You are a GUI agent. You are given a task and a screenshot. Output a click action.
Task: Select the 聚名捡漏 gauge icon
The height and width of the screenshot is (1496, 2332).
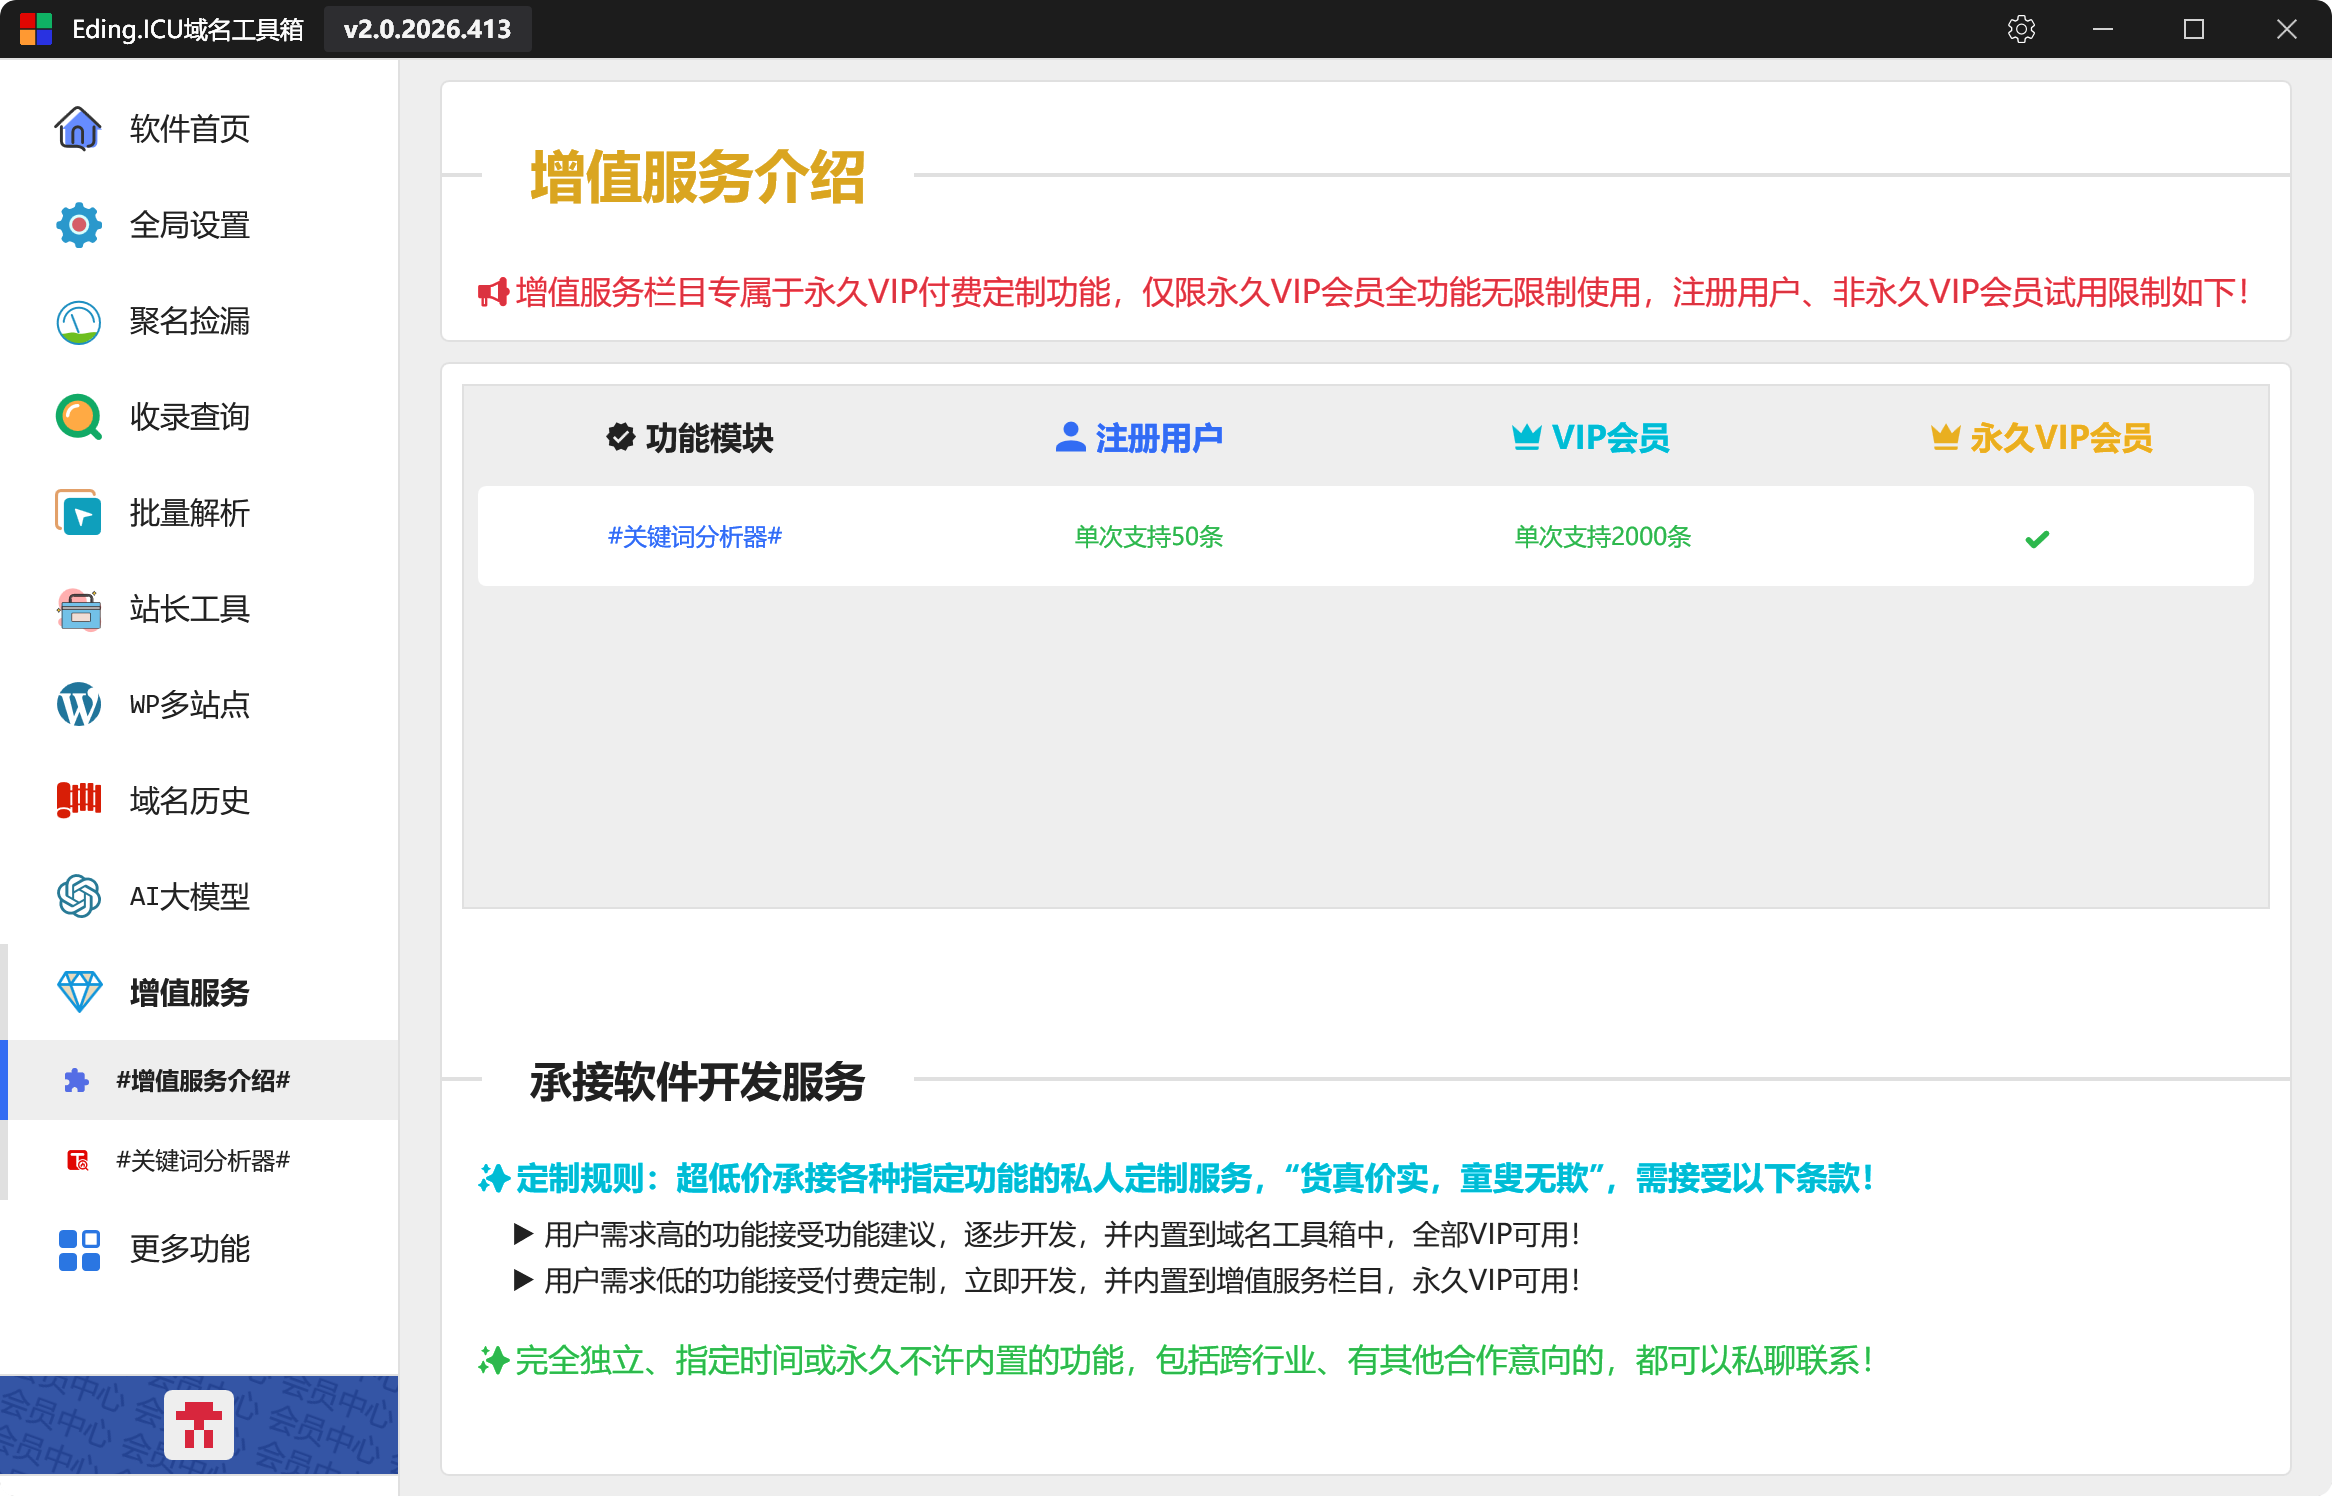78,321
